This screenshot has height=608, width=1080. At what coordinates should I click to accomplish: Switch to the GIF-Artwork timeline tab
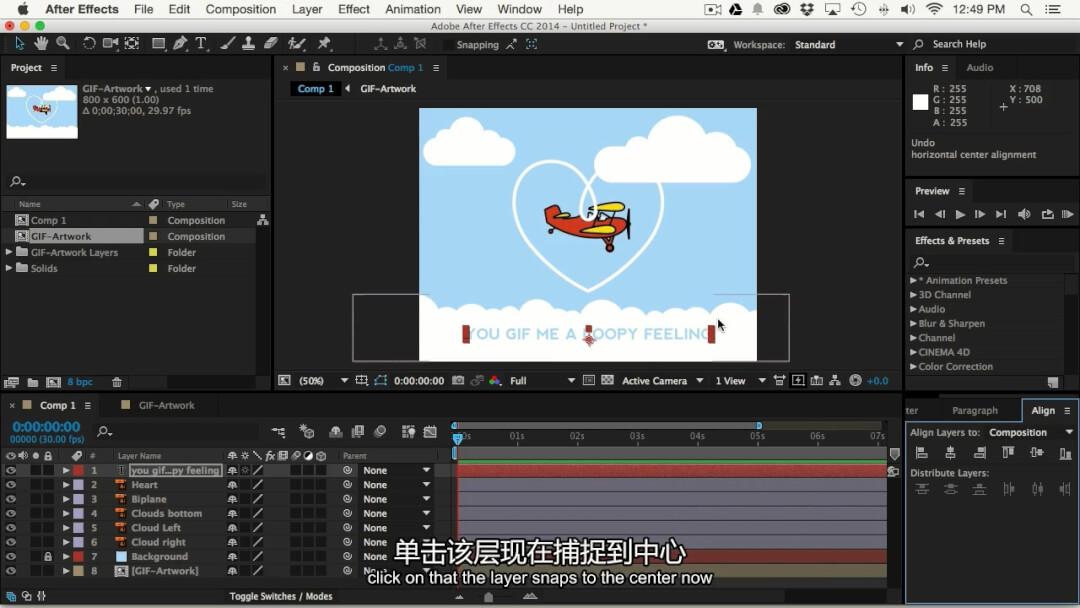[166, 406]
